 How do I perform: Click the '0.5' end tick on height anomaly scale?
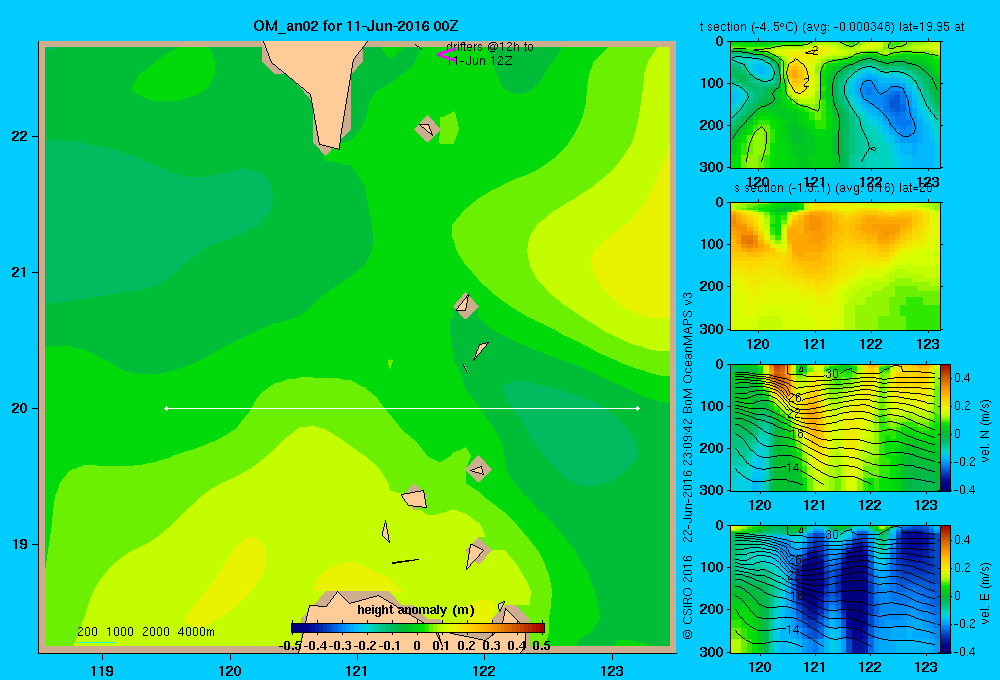tap(541, 646)
